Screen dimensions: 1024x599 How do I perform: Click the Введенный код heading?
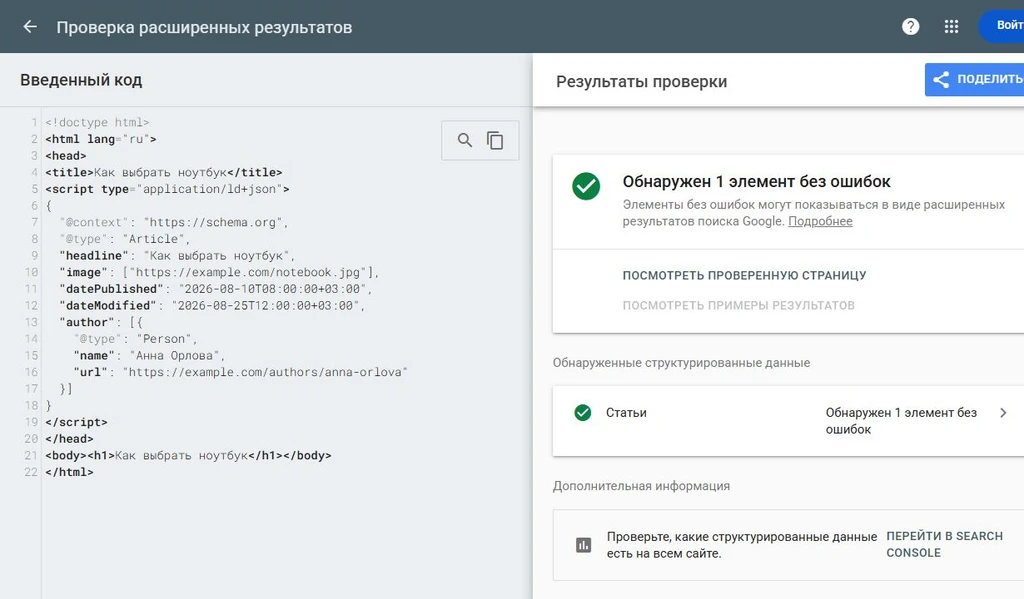[81, 80]
